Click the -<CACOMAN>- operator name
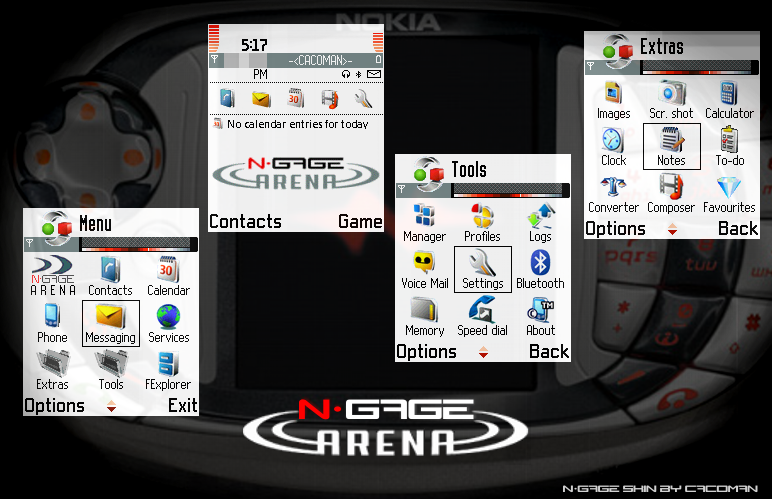 320,61
